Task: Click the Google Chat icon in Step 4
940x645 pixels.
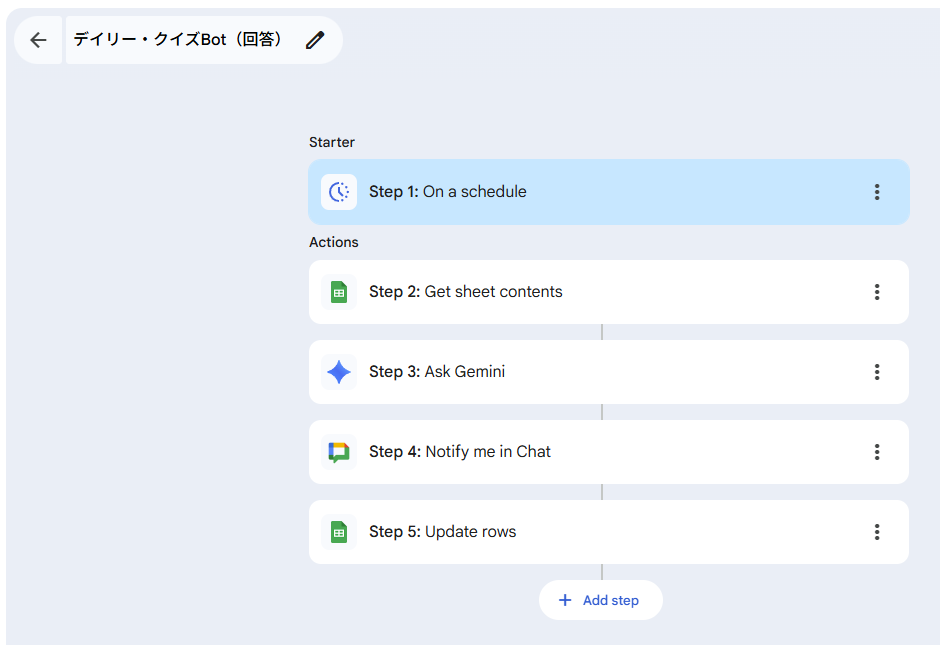Action: click(339, 452)
